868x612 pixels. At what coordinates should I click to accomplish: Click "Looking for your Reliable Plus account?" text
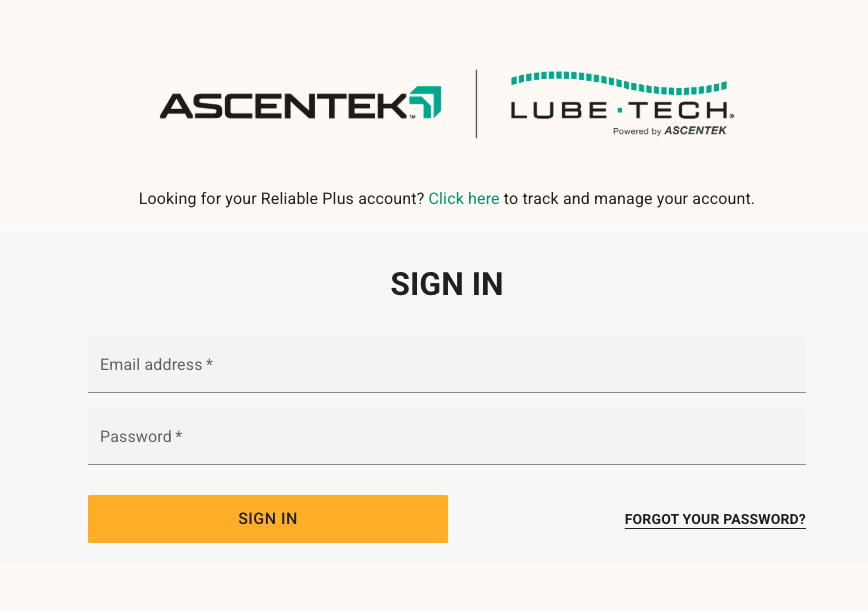282,199
